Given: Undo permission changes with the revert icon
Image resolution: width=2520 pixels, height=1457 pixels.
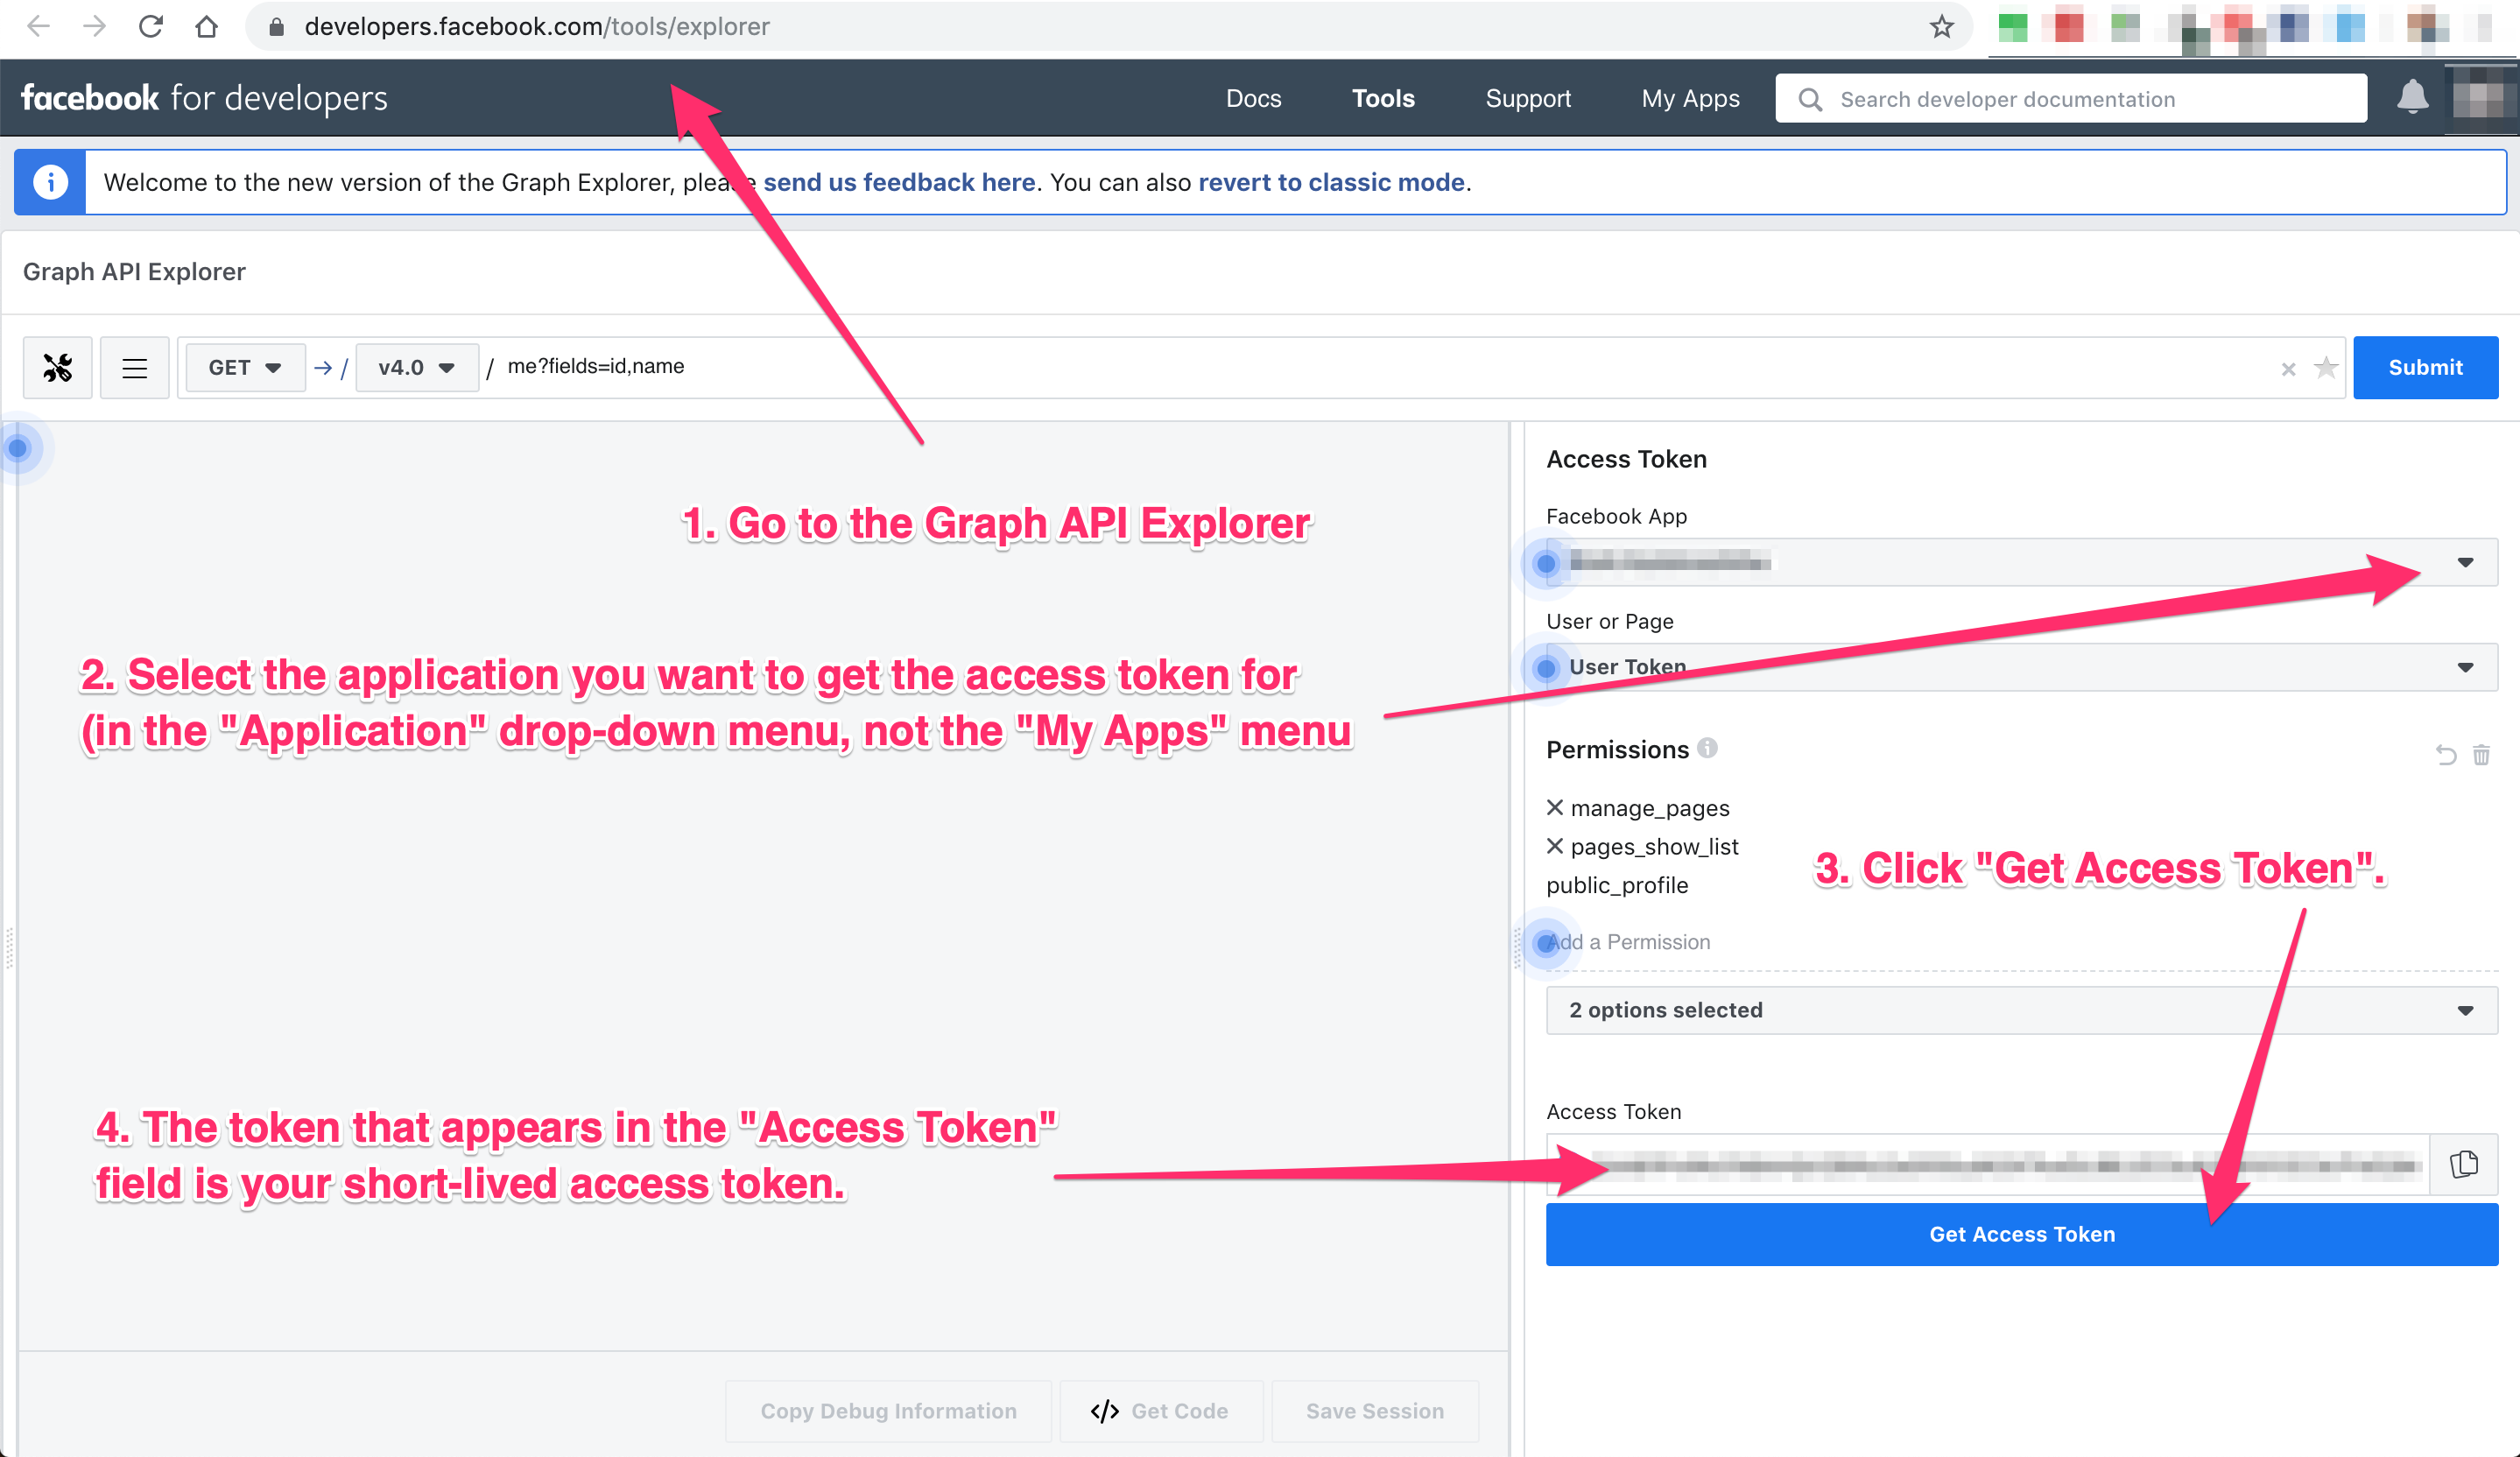Looking at the screenshot, I should coord(2445,755).
